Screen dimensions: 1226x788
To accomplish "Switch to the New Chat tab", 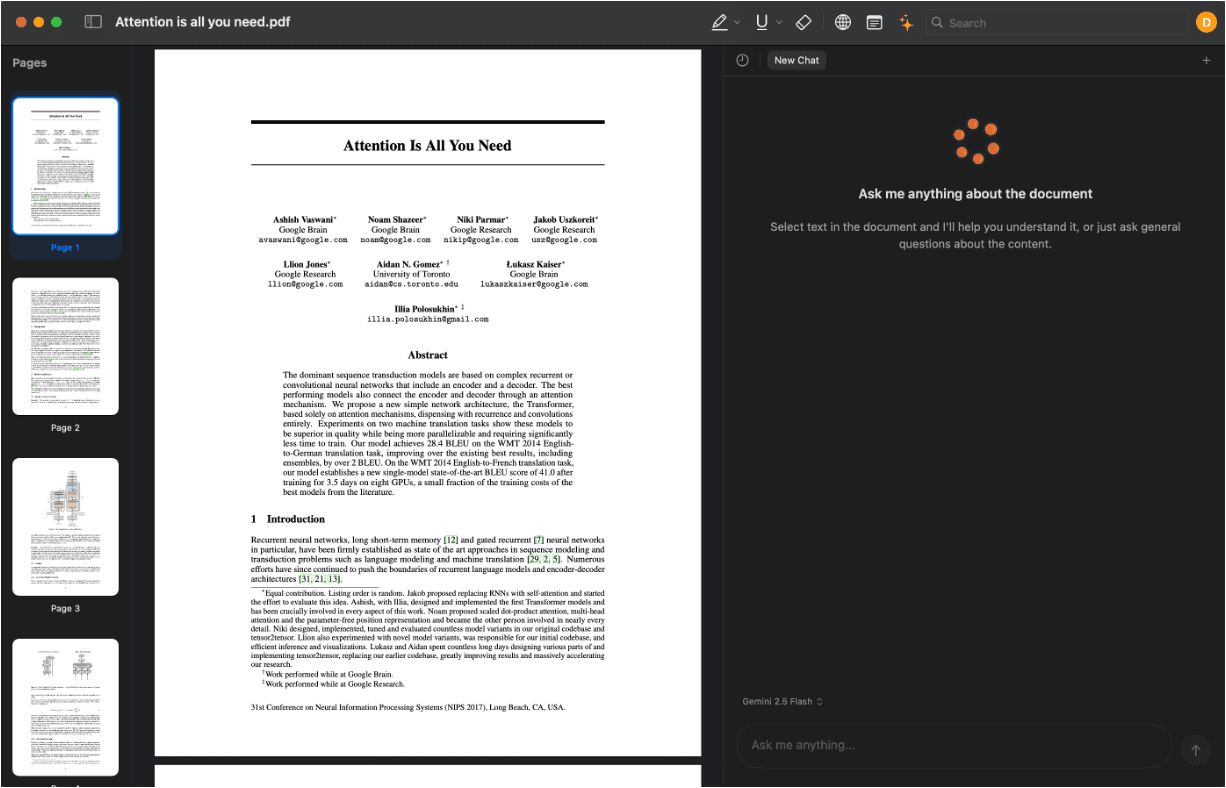I will [x=796, y=60].
